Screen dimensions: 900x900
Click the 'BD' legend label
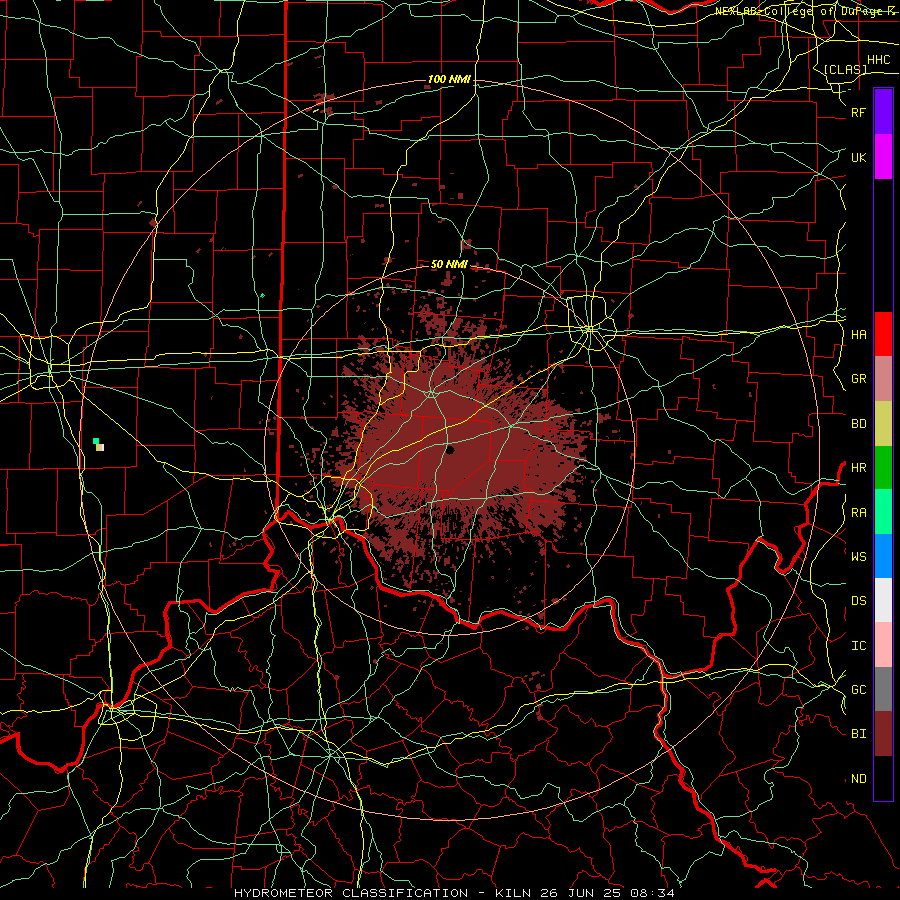click(858, 424)
